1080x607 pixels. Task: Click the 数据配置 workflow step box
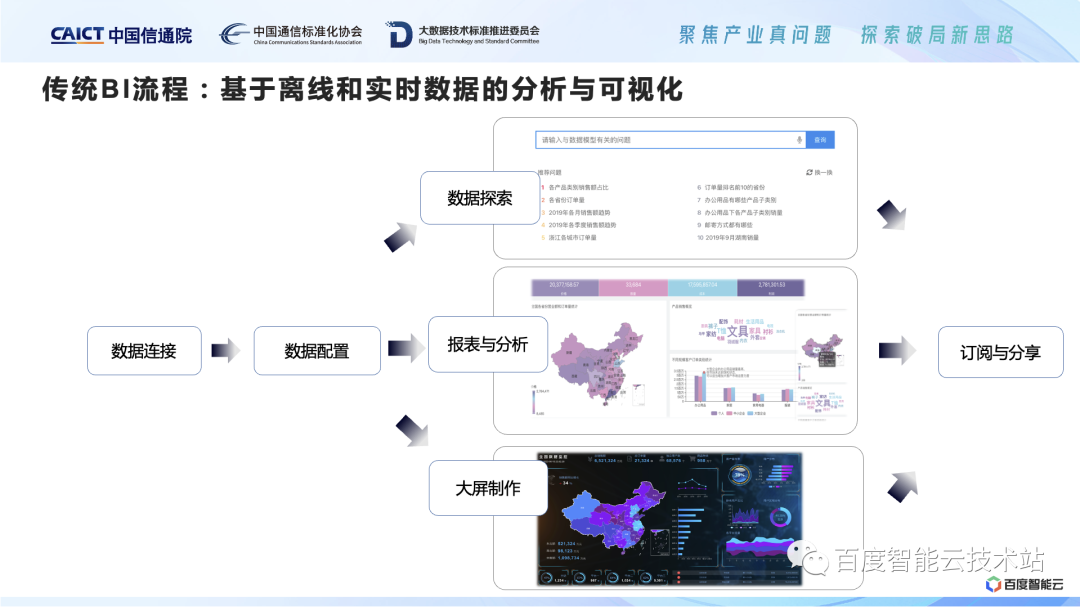[317, 350]
